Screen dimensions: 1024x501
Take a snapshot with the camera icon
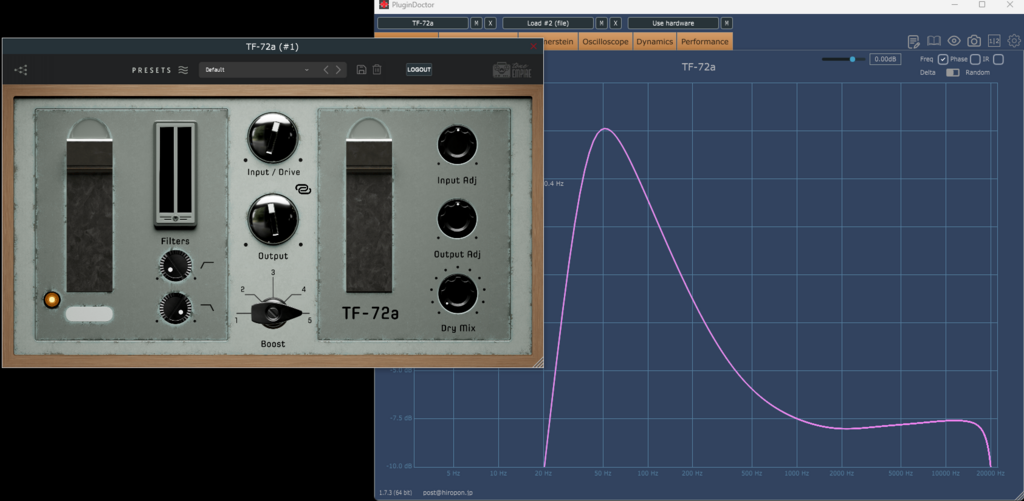tap(974, 41)
